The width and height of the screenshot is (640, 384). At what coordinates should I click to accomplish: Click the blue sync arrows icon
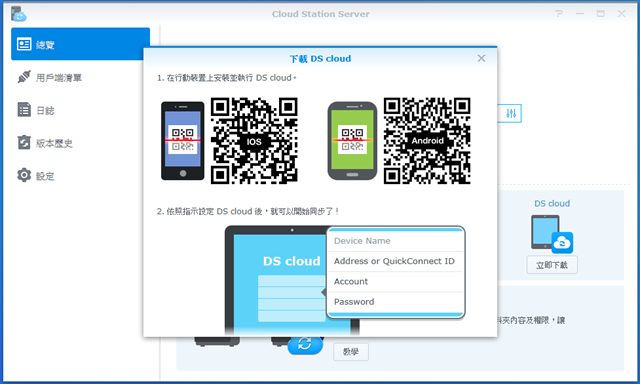click(305, 344)
